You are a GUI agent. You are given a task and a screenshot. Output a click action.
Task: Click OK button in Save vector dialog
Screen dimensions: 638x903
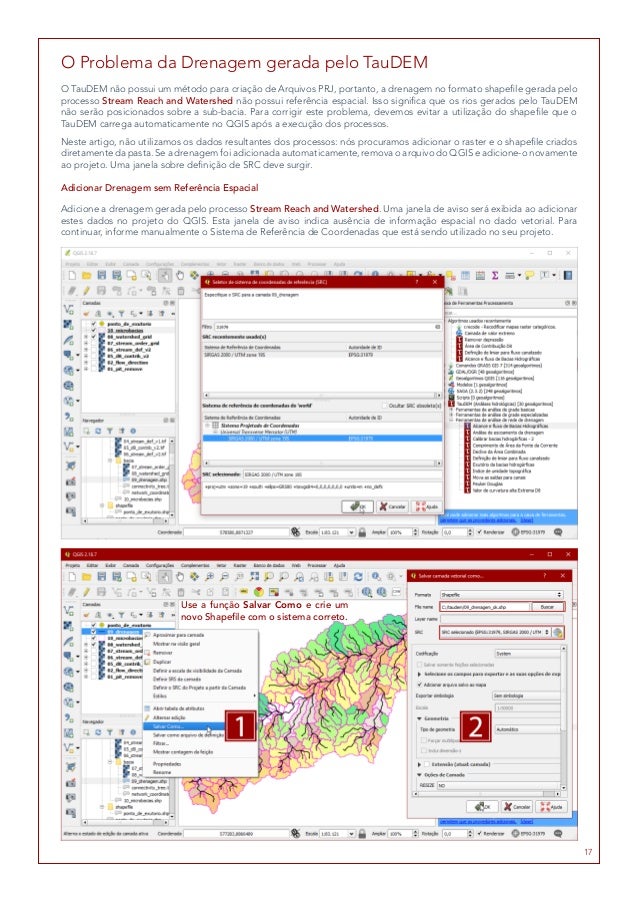483,807
